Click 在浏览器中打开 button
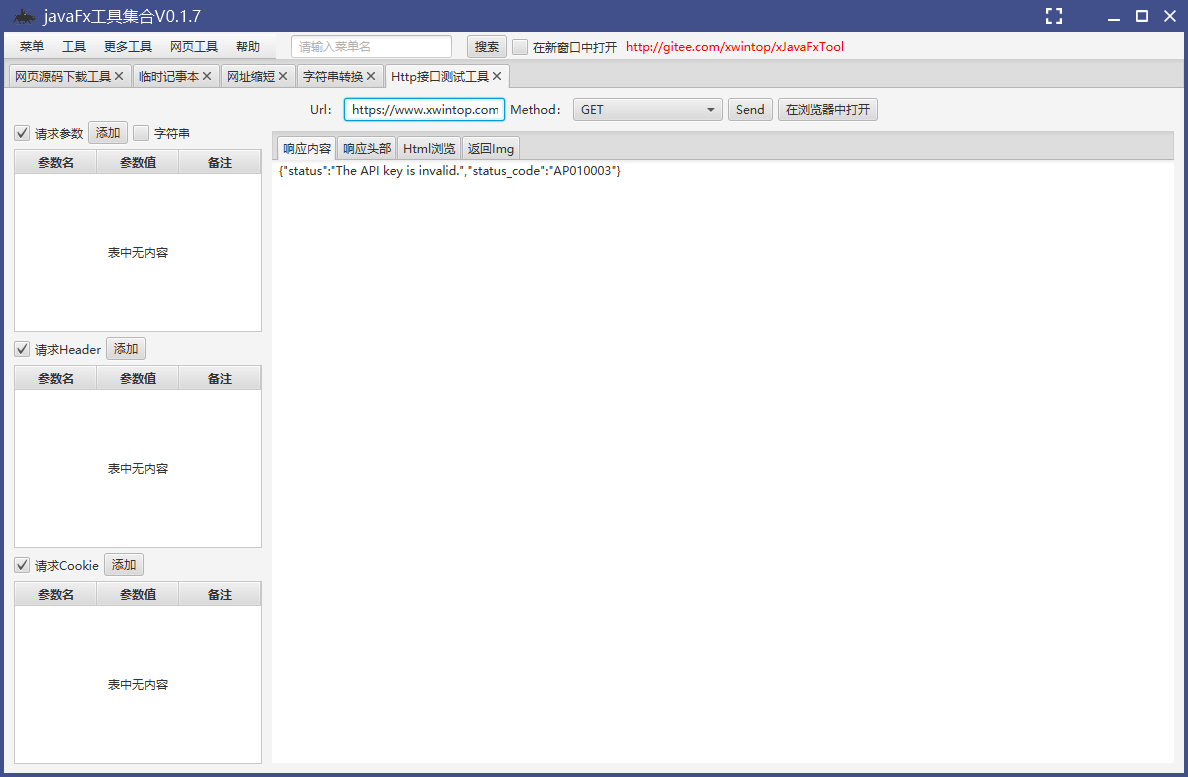 click(x=827, y=110)
